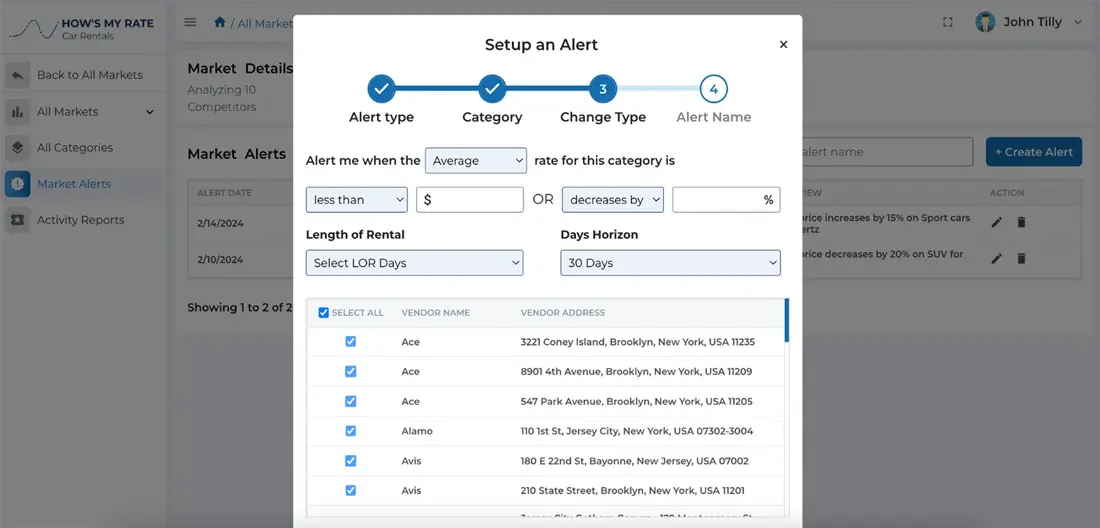
Task: Open Market Alerts in the sidebar
Action: point(73,184)
